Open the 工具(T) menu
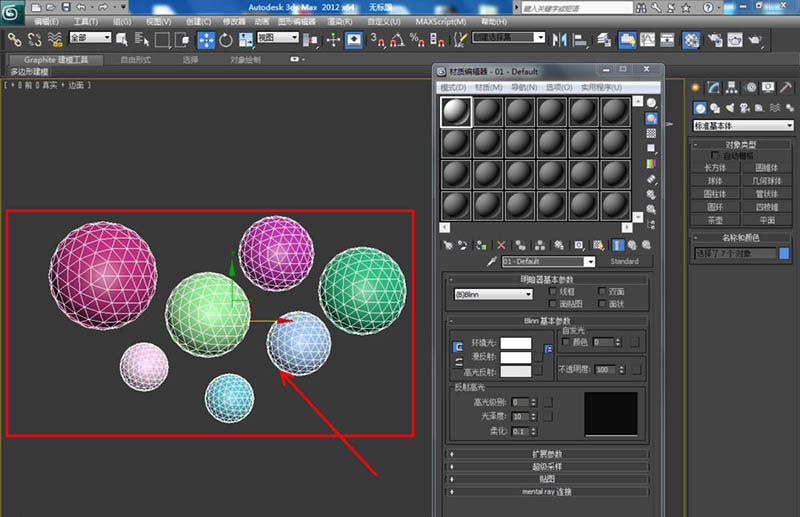 (x=86, y=21)
